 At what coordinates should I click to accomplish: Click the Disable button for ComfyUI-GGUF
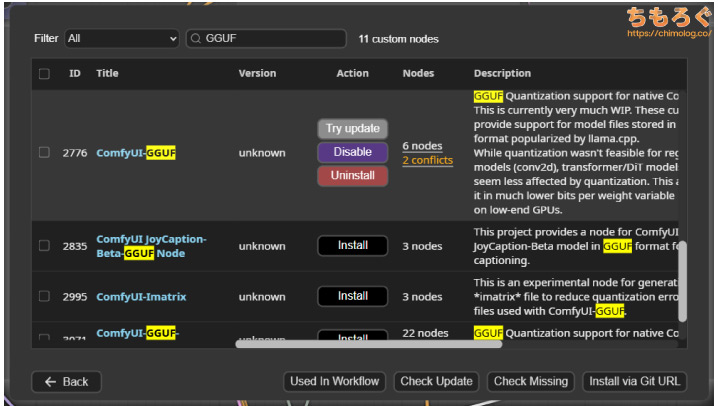tap(353, 152)
